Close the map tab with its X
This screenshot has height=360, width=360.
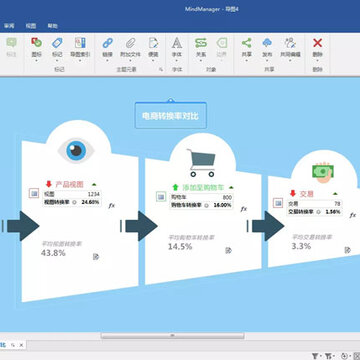tap(21, 345)
